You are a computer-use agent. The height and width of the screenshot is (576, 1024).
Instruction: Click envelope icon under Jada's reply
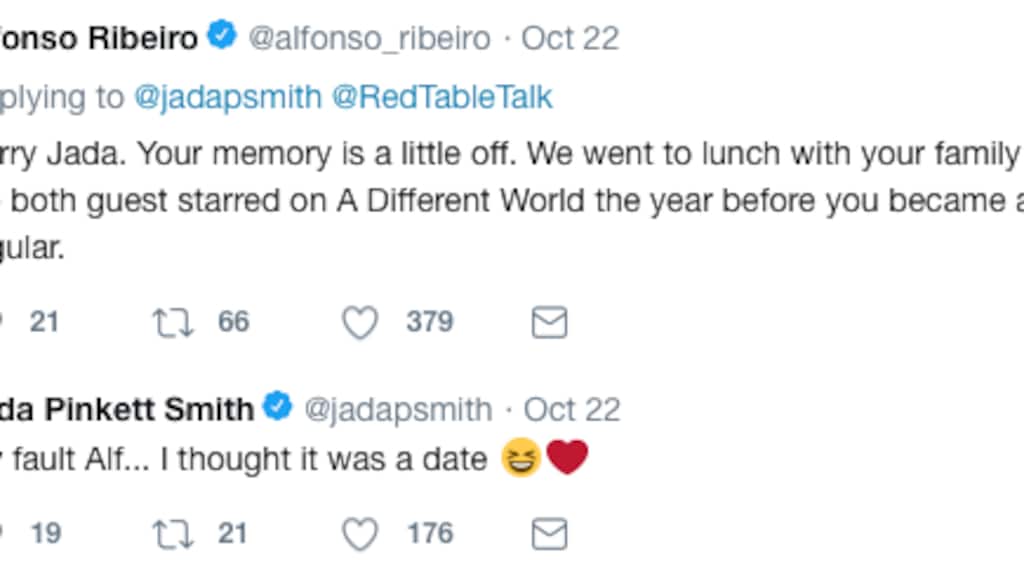tap(549, 533)
